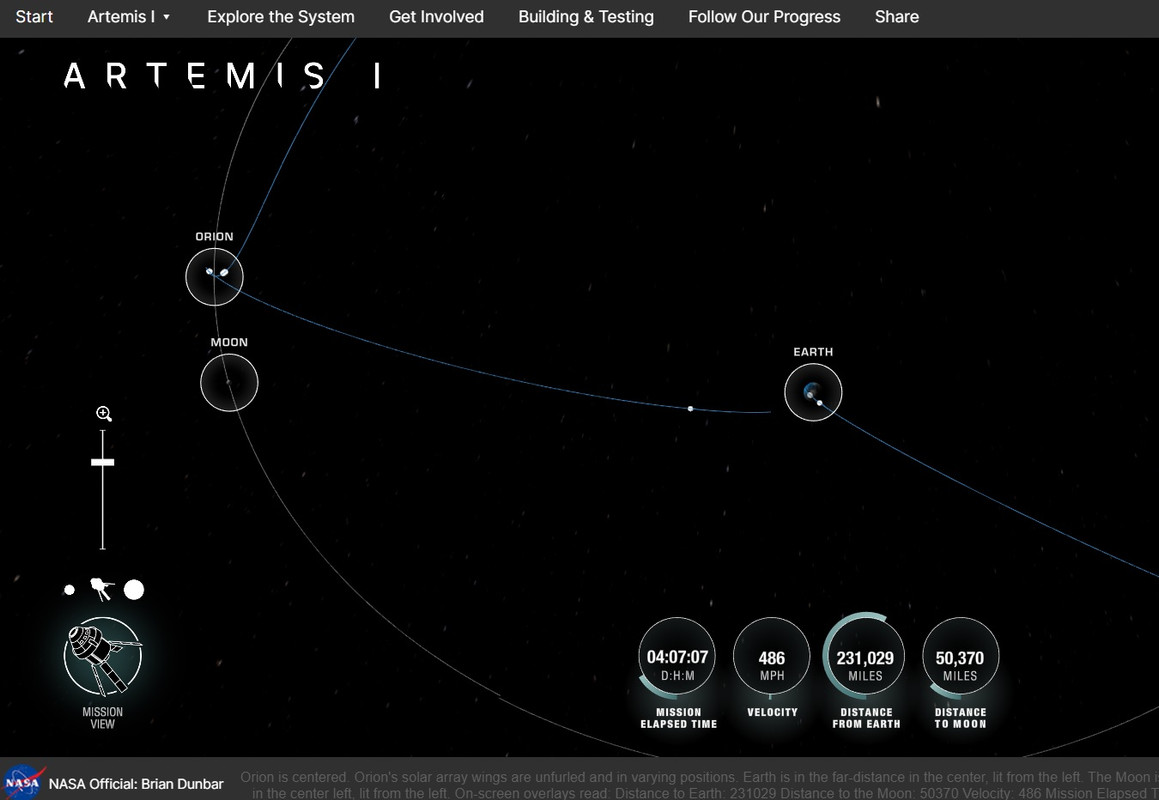The width and height of the screenshot is (1159, 800).
Task: Click NASA Official: Brian Dunbar text
Action: pyautogui.click(x=136, y=784)
